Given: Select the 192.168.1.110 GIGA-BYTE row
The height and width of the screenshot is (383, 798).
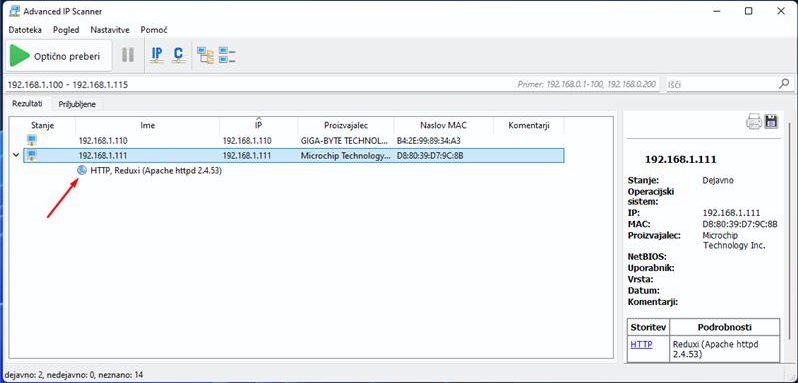Looking at the screenshot, I should point(294,140).
